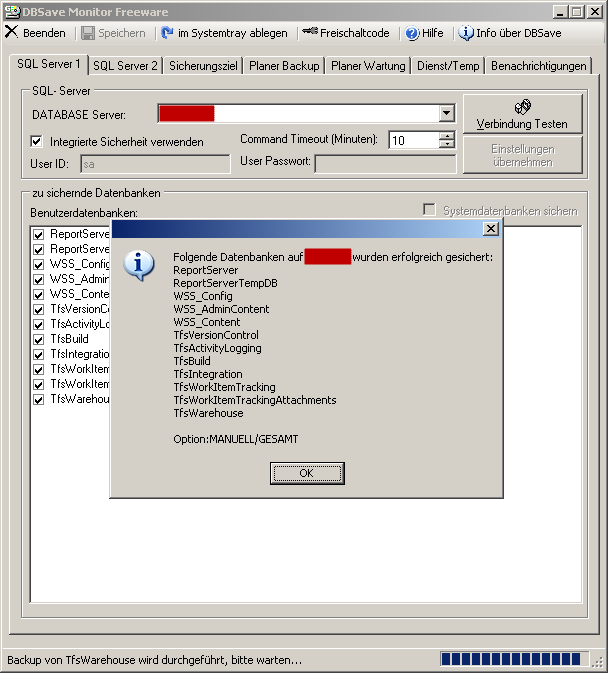This screenshot has height=673, width=608.
Task: Switch to the SQL Server 1 tab
Action: point(48,64)
